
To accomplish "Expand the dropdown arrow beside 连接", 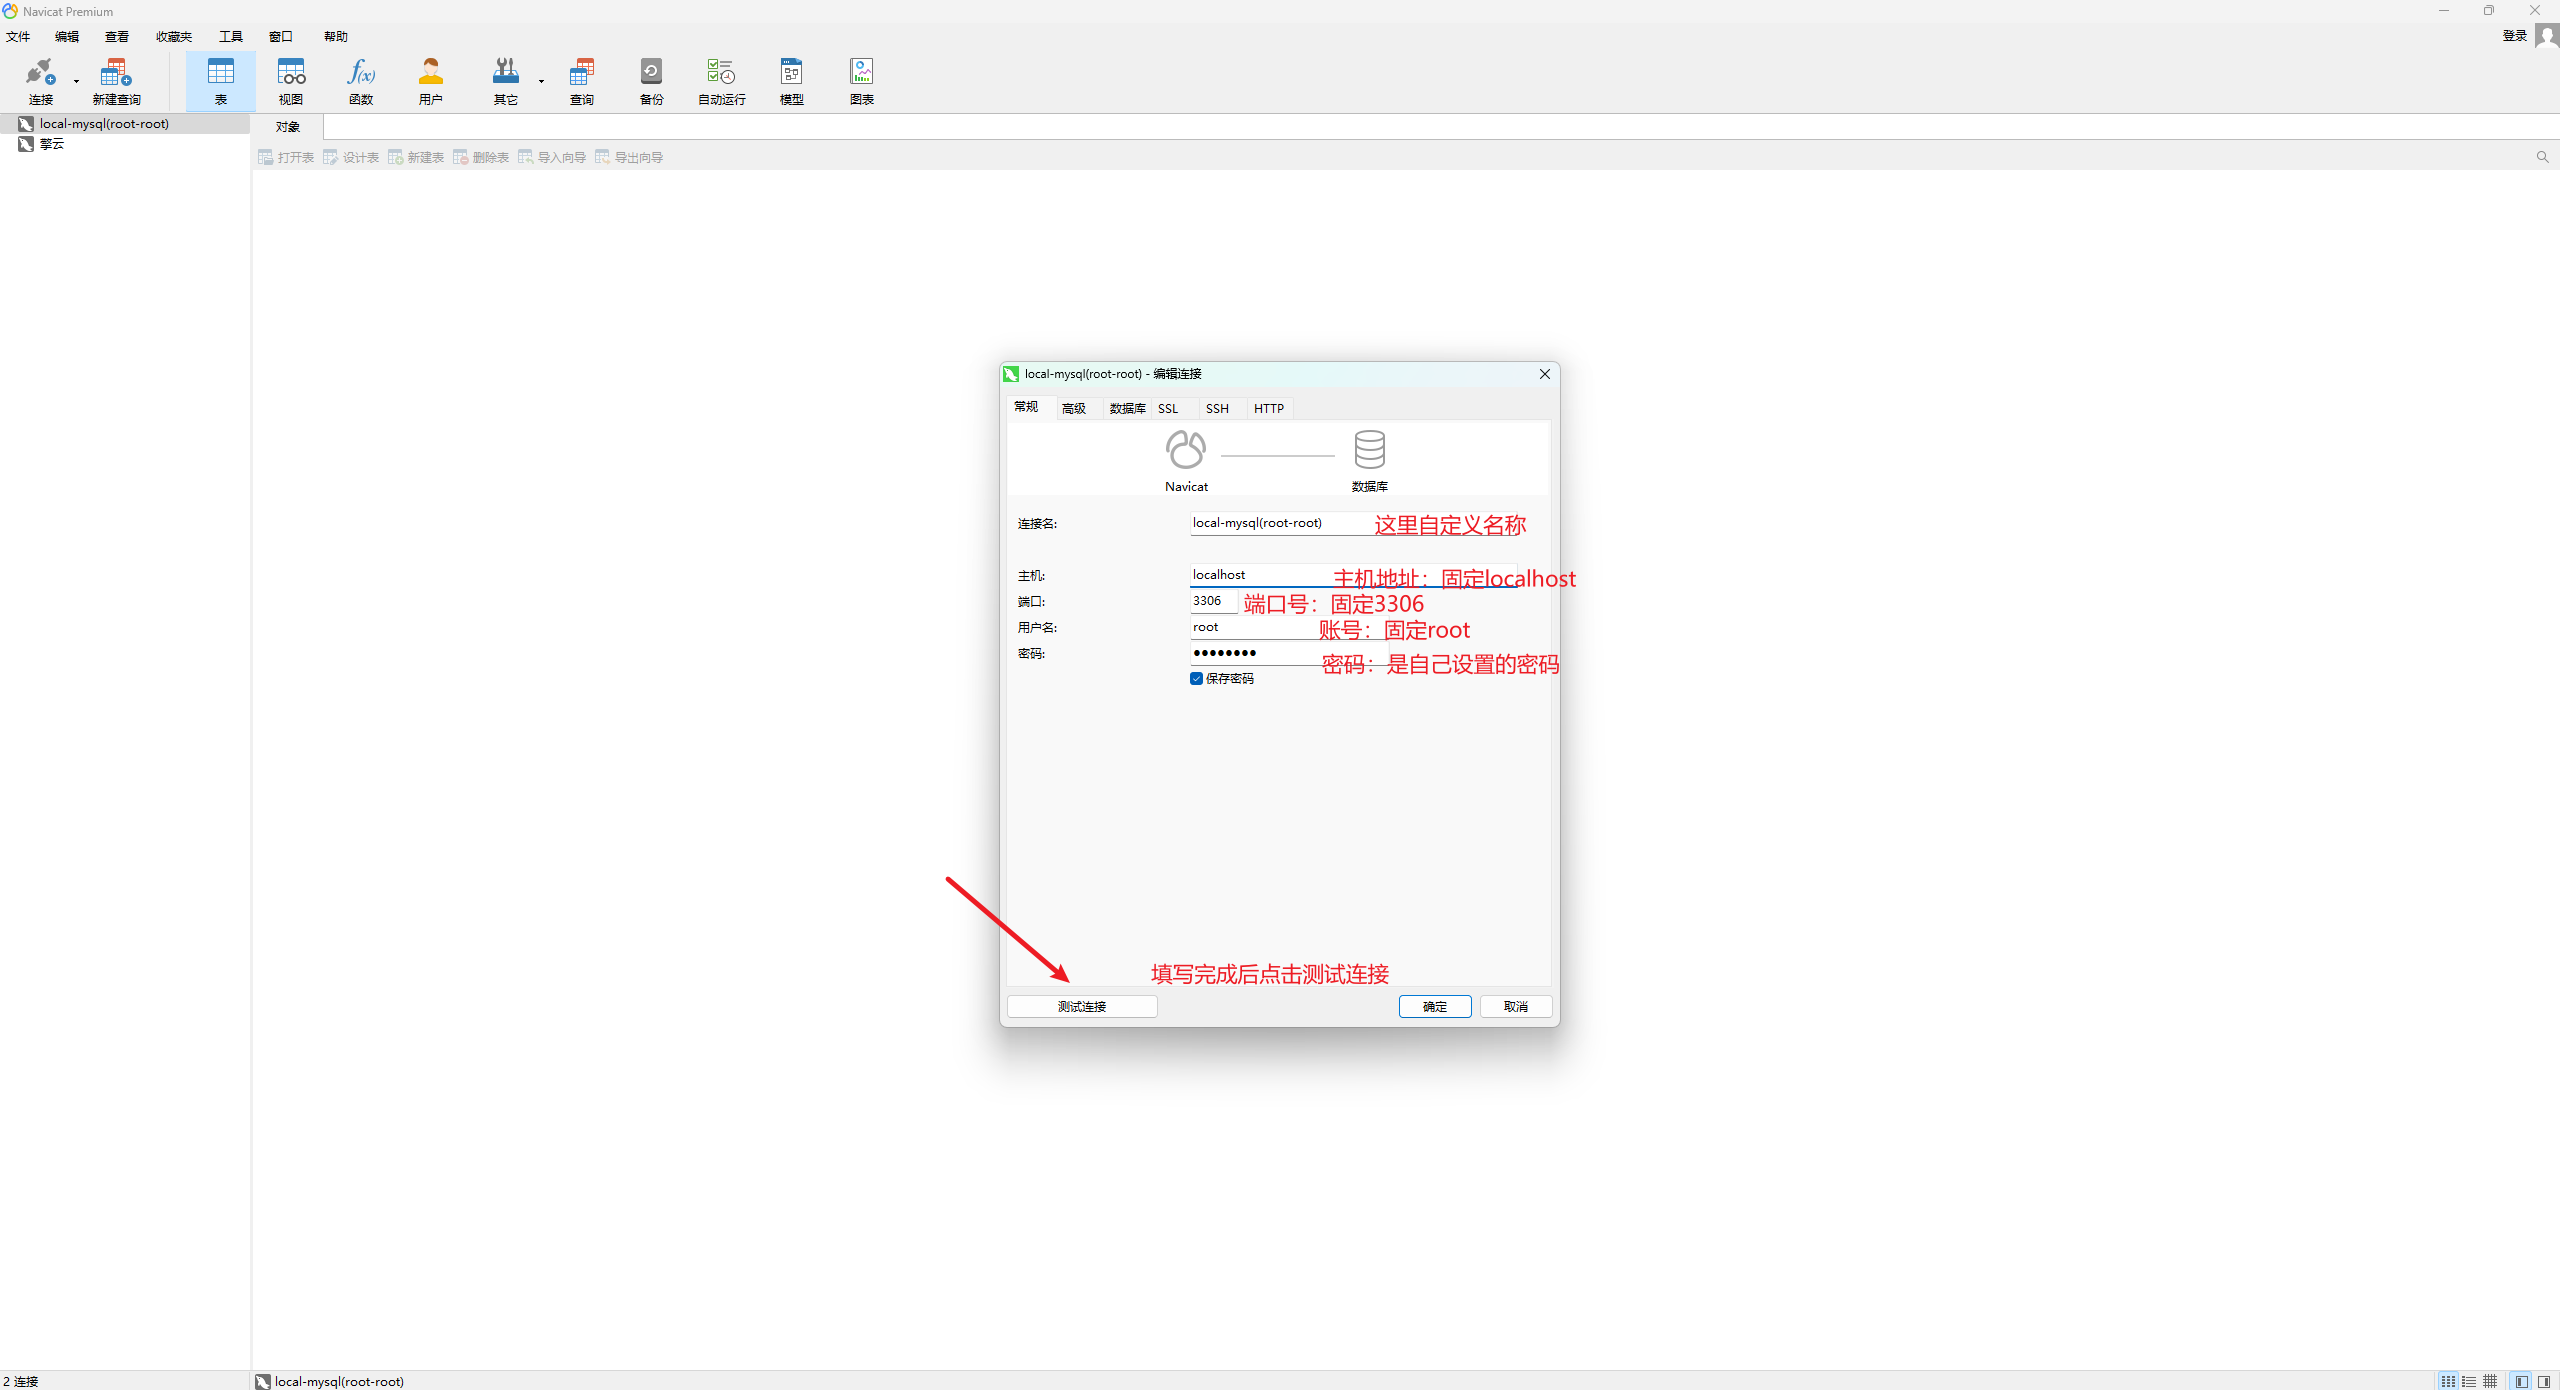I will point(76,81).
